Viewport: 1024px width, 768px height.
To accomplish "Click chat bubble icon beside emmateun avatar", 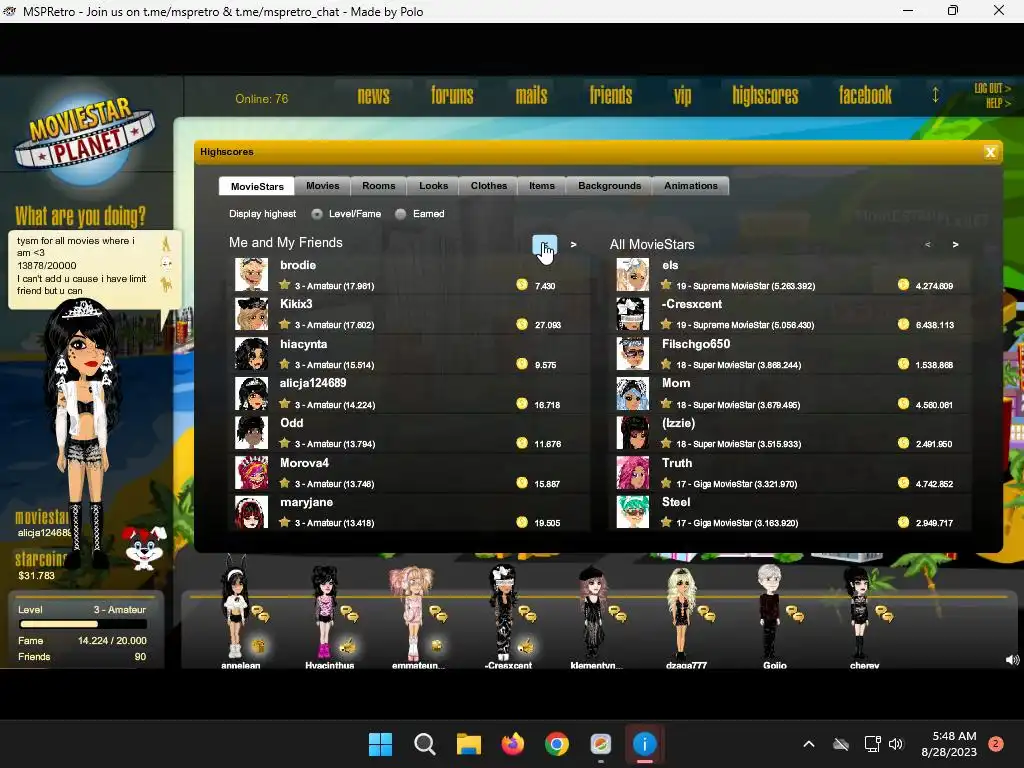I will click(x=438, y=614).
